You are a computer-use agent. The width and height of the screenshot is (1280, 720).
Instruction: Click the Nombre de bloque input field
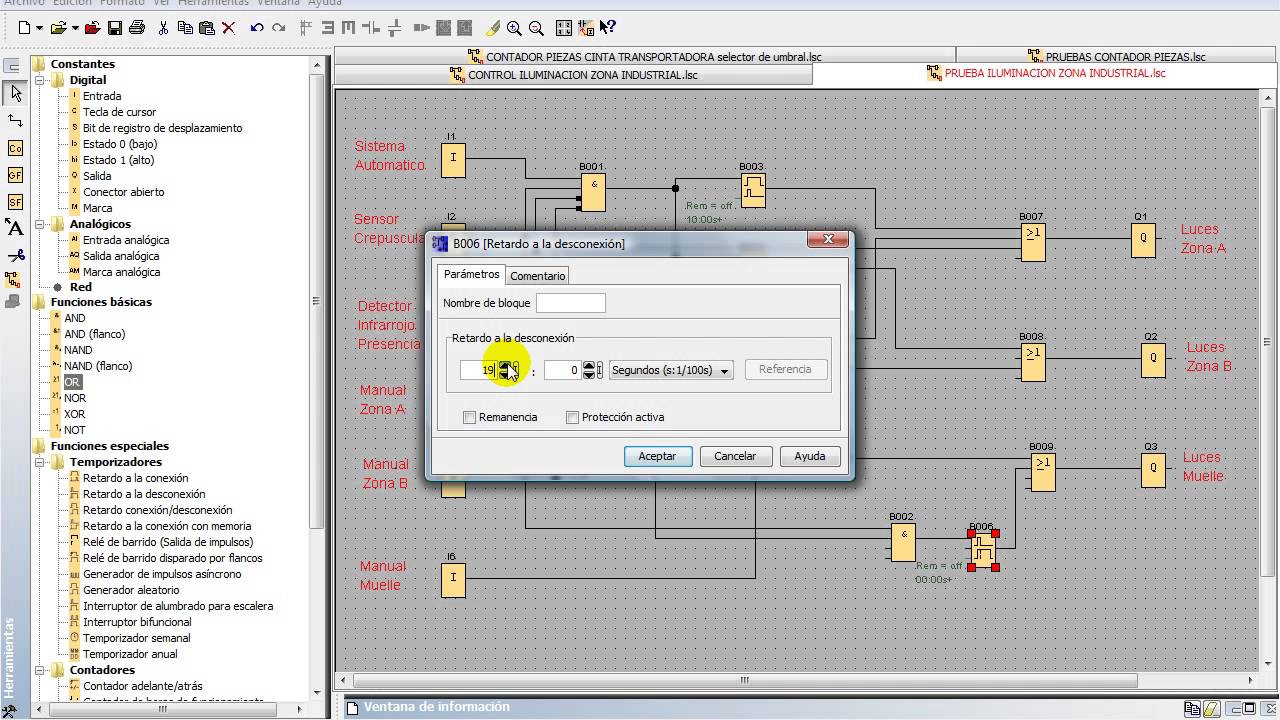(x=571, y=303)
